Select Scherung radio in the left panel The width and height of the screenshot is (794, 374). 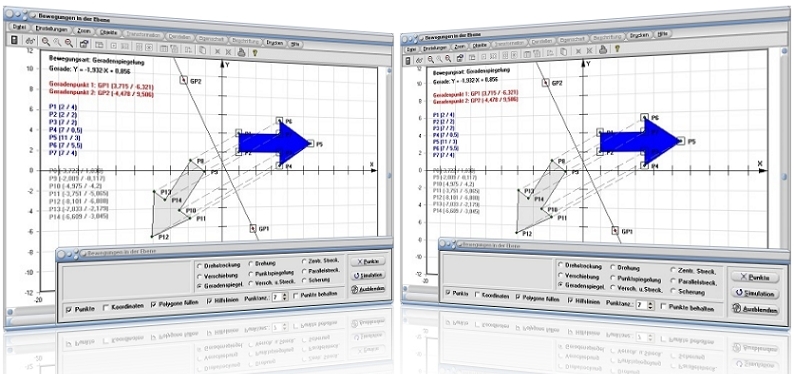click(304, 279)
